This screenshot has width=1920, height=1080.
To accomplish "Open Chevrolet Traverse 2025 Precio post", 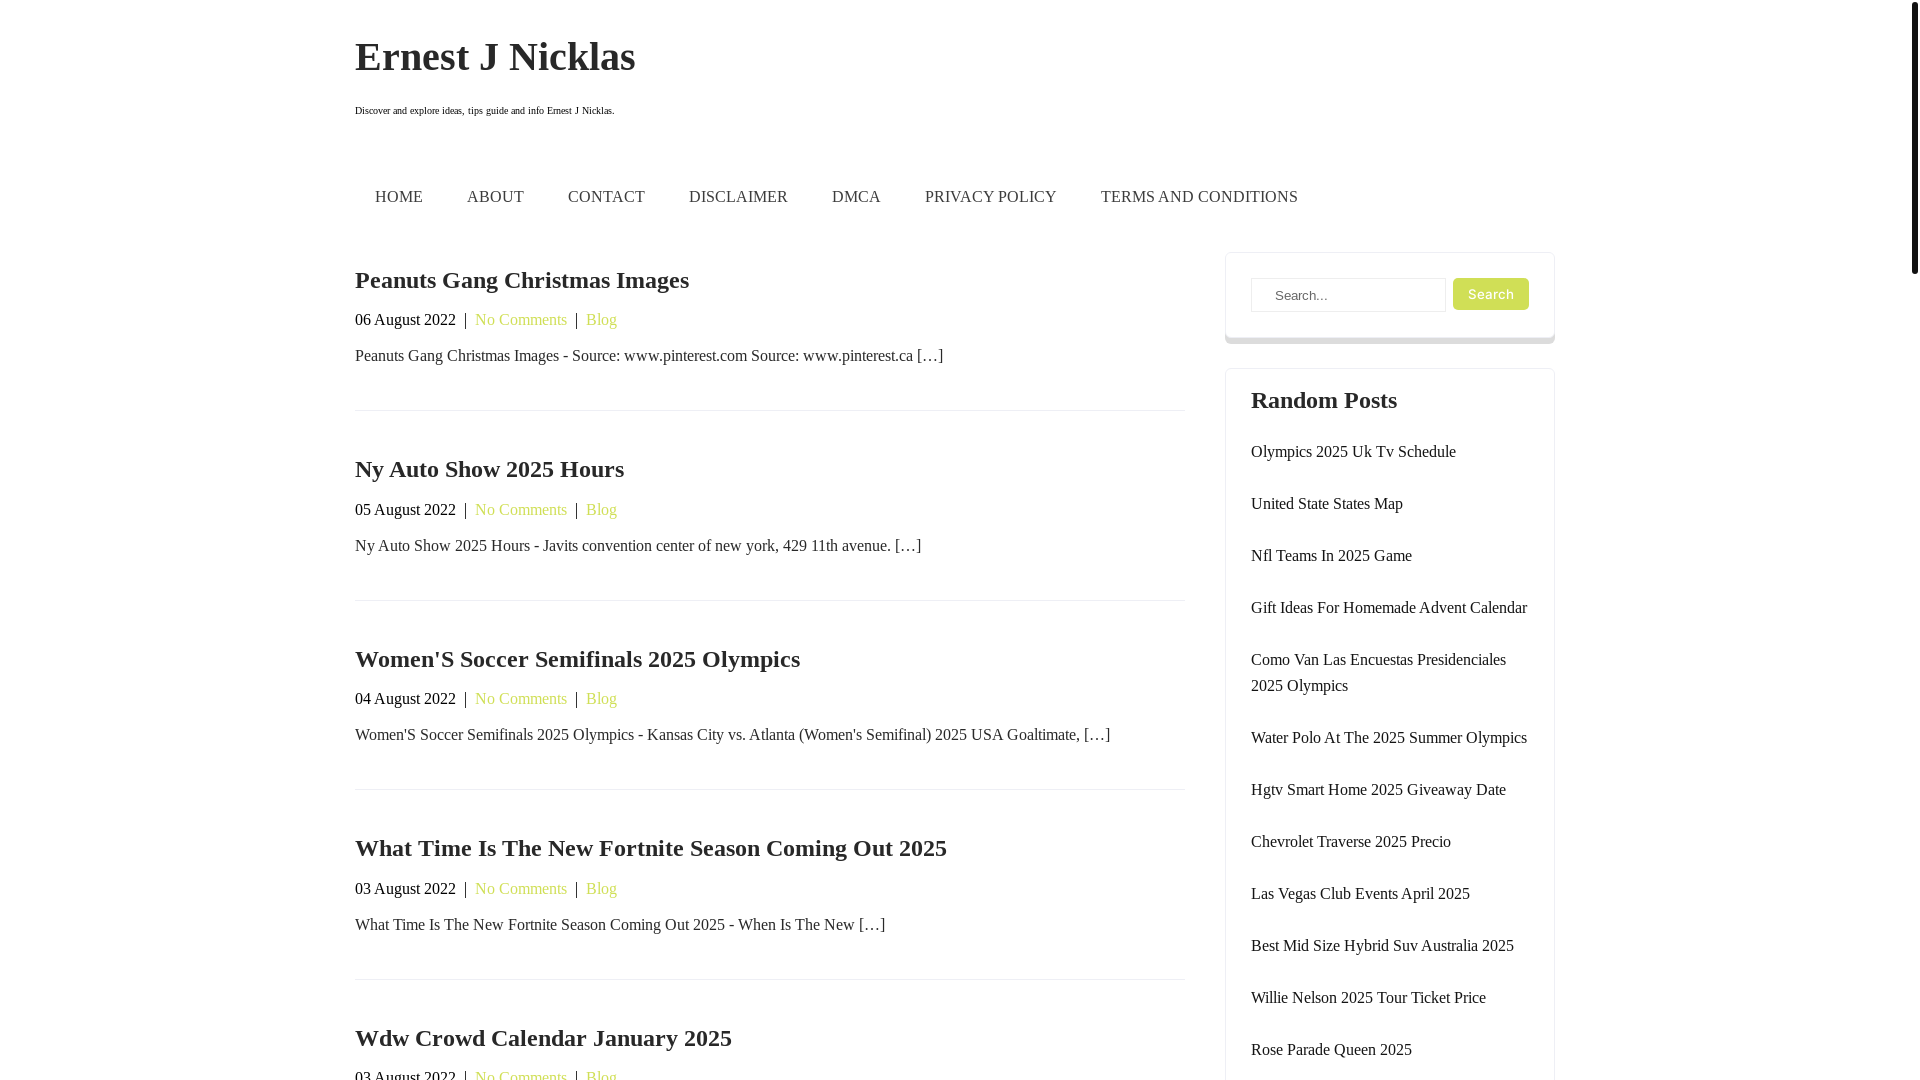I will (x=1351, y=842).
